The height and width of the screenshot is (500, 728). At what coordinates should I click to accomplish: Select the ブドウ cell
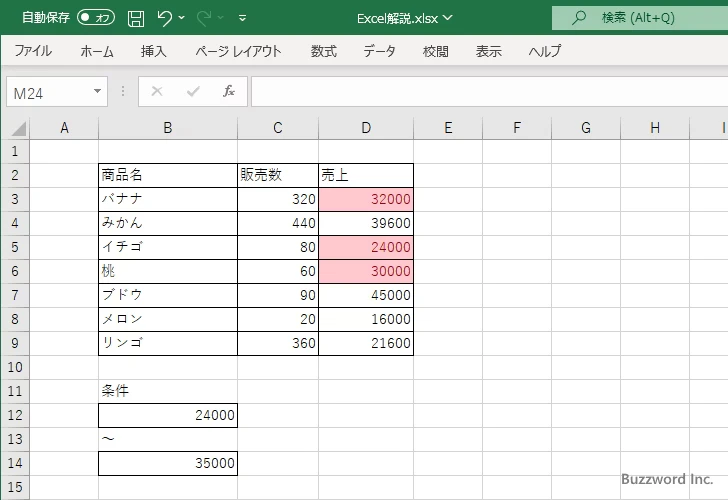click(x=168, y=295)
